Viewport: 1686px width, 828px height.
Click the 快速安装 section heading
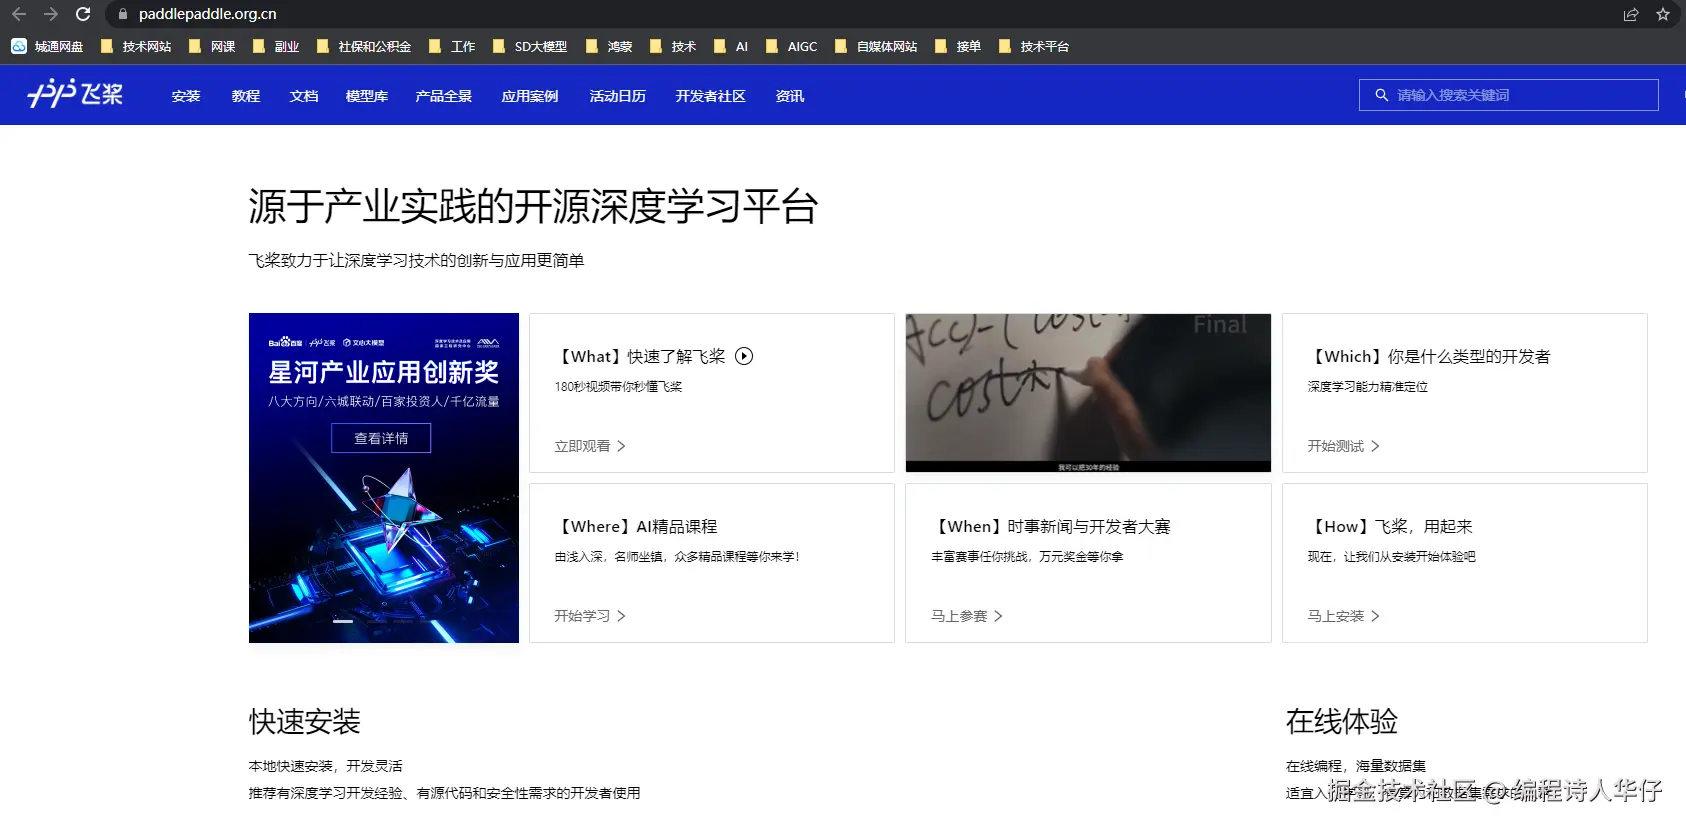click(x=305, y=721)
